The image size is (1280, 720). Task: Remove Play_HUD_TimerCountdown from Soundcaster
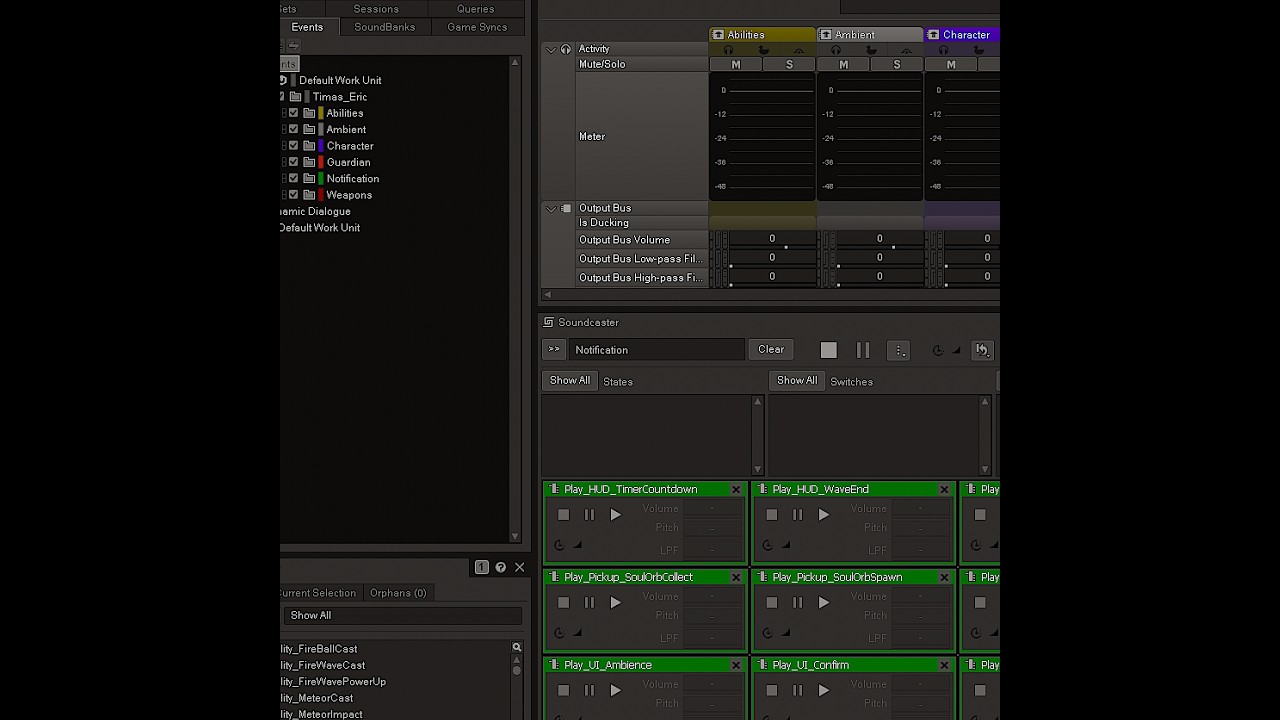click(x=736, y=489)
